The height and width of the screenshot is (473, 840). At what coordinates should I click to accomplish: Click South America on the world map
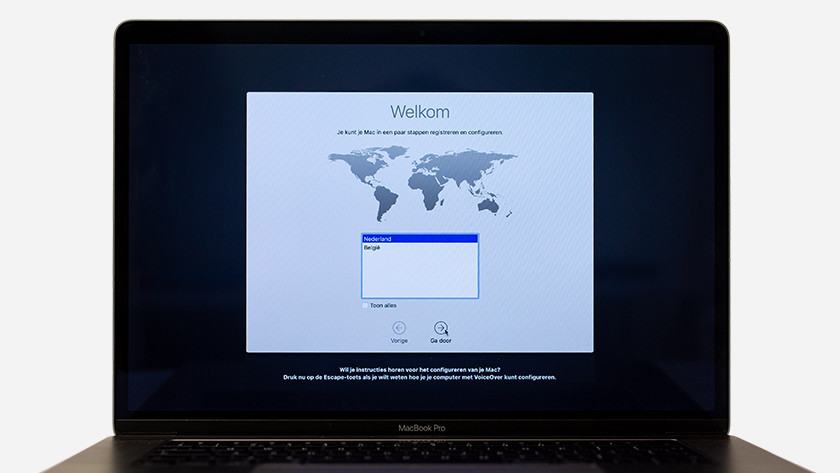click(x=384, y=203)
